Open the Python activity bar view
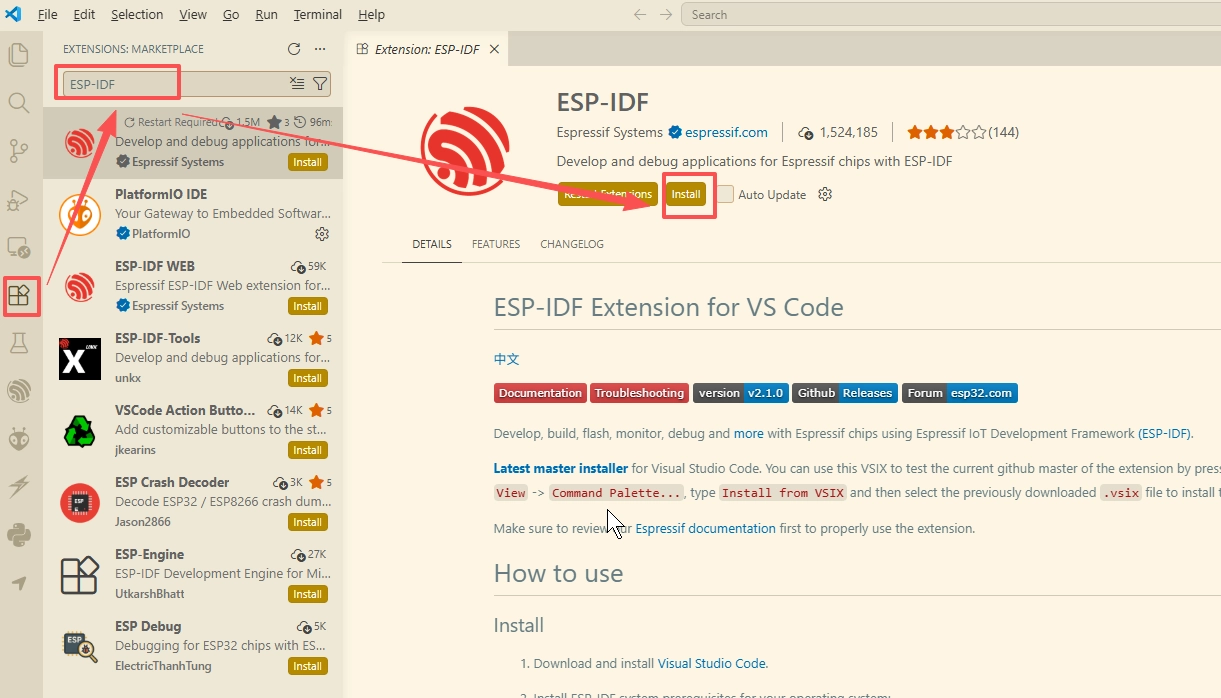Image resolution: width=1221 pixels, height=698 pixels. pos(19,535)
